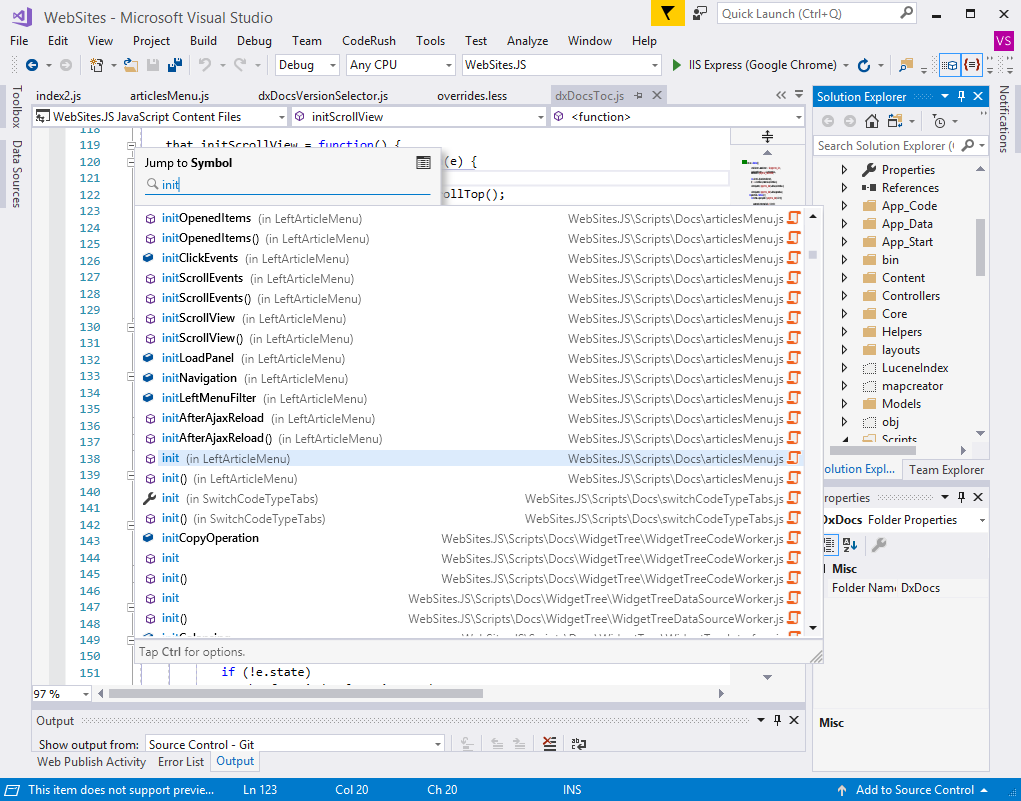Image resolution: width=1021 pixels, height=801 pixels.
Task: Toggle Word Wrap in the Output window
Action: 578,744
